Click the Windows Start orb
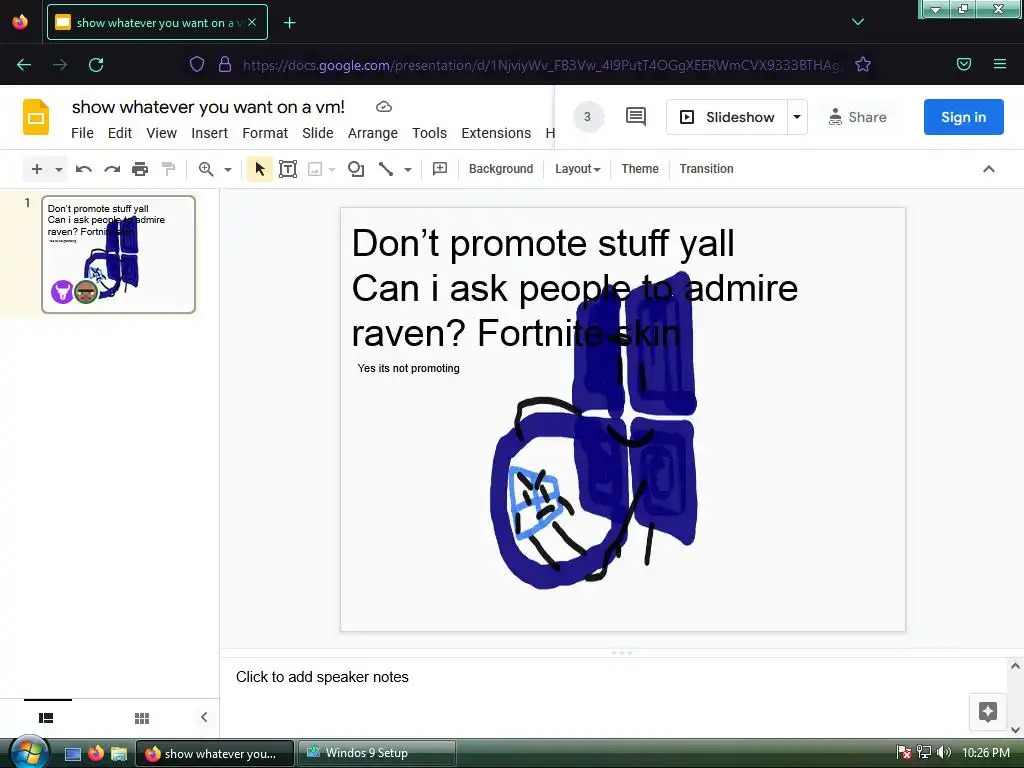This screenshot has width=1024, height=768. pos(28,752)
